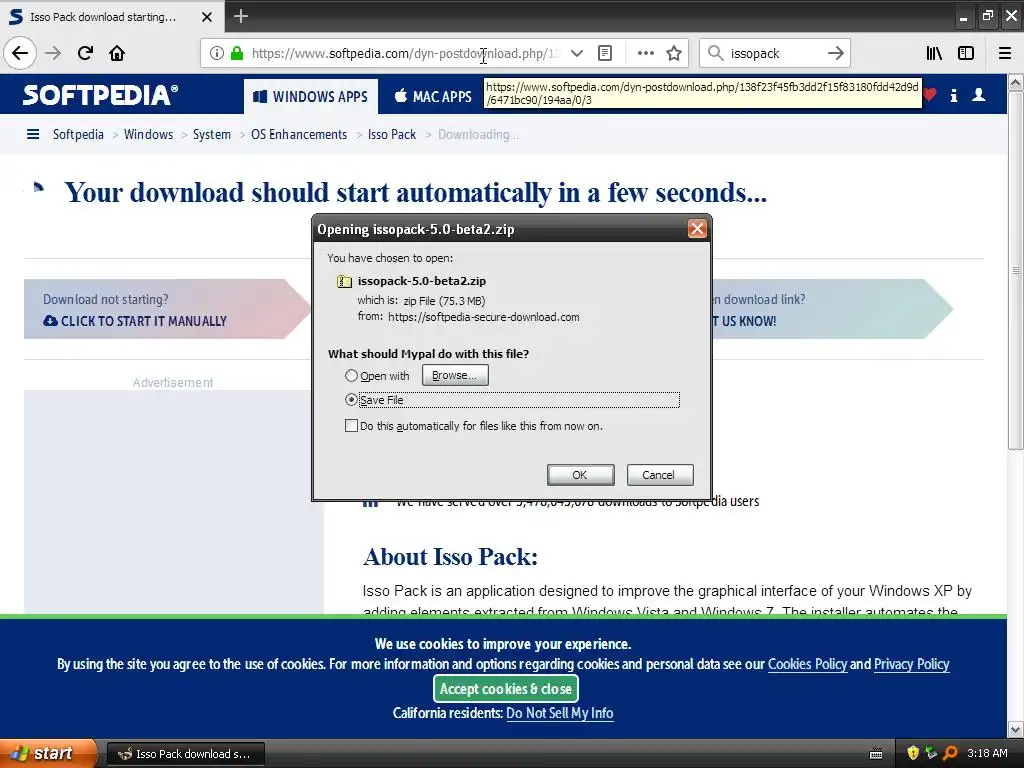This screenshot has height=768, width=1024.
Task: Click the vertical scrollbar thumb
Action: pos(1016,270)
